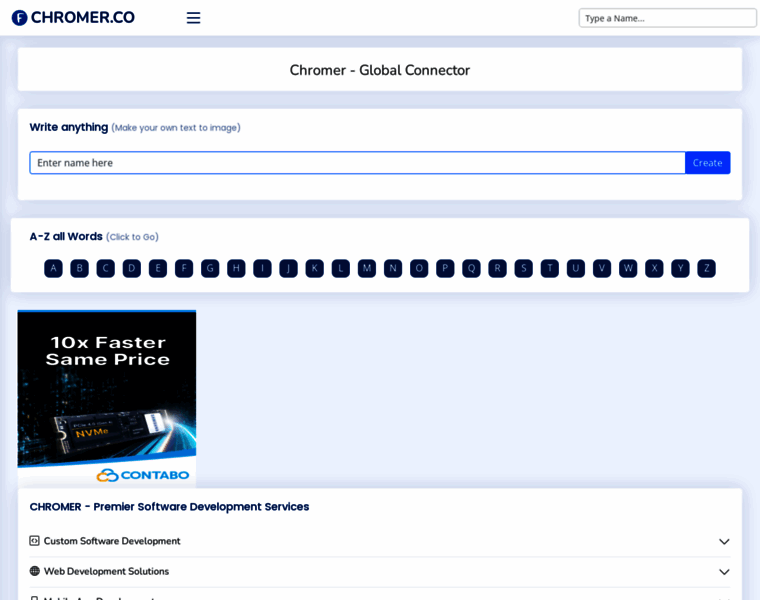The height and width of the screenshot is (600, 760).
Task: Jump to letter K words
Action: [315, 268]
